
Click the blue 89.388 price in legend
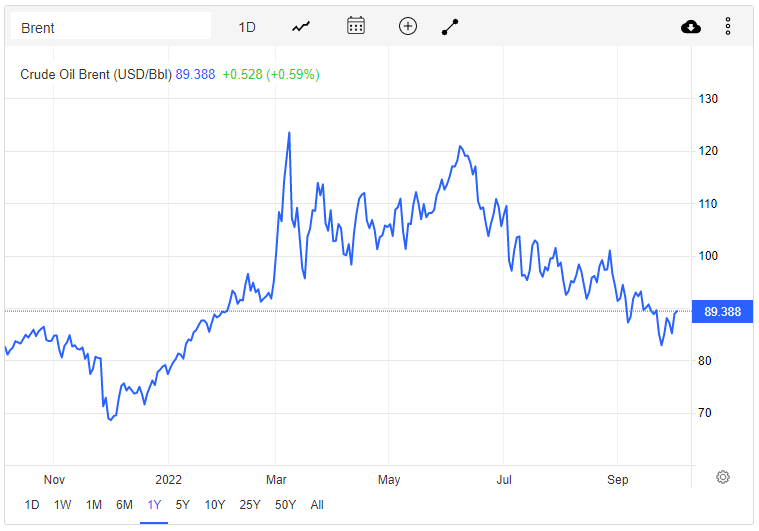[x=195, y=75]
